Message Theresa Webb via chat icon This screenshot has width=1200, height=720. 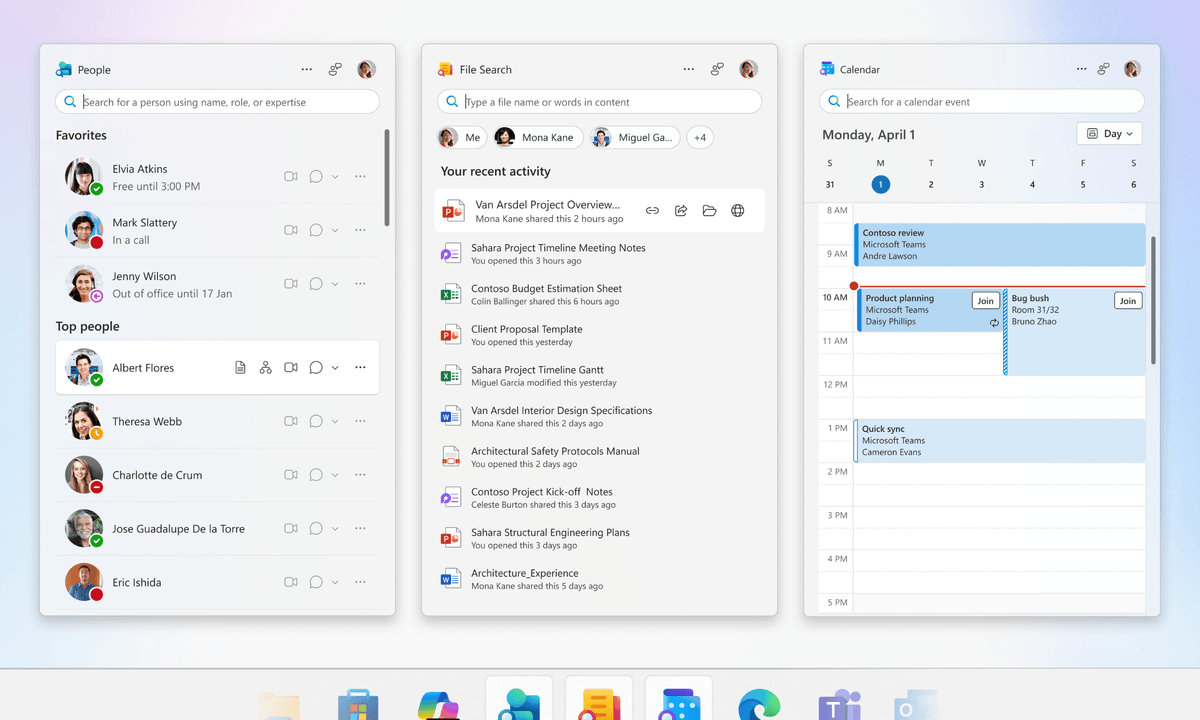pos(315,421)
